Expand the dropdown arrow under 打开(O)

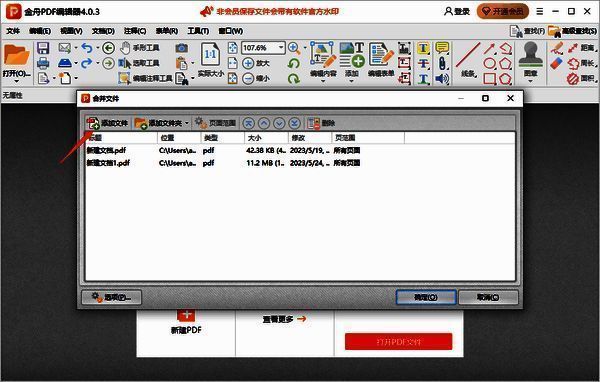(16, 81)
